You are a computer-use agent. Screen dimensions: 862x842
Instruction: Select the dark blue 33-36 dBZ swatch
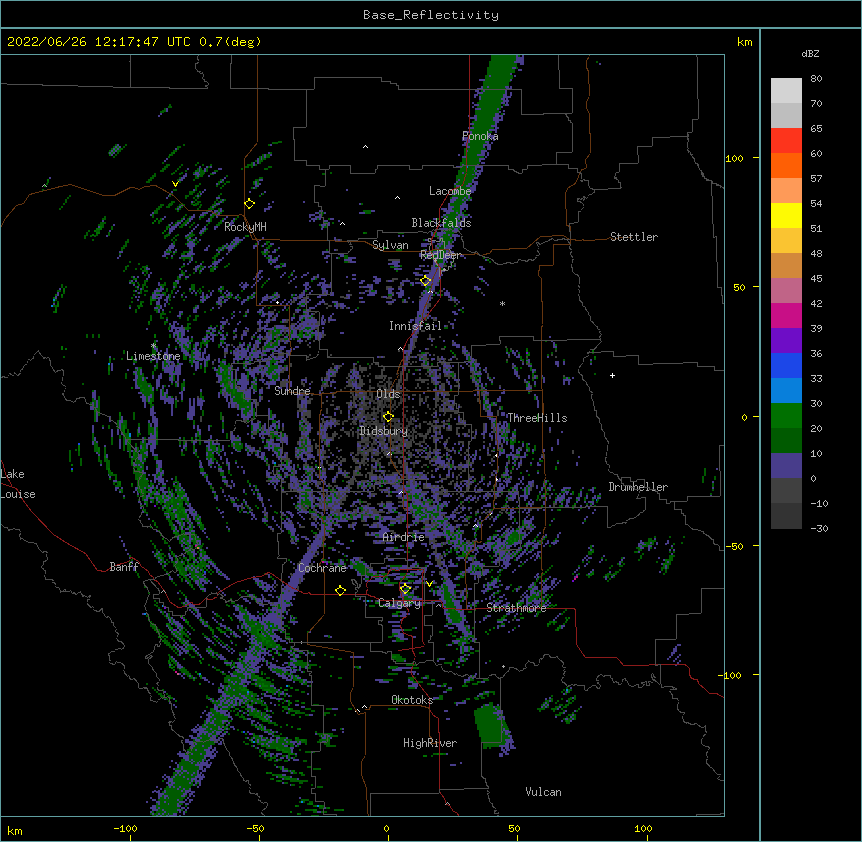pos(786,365)
